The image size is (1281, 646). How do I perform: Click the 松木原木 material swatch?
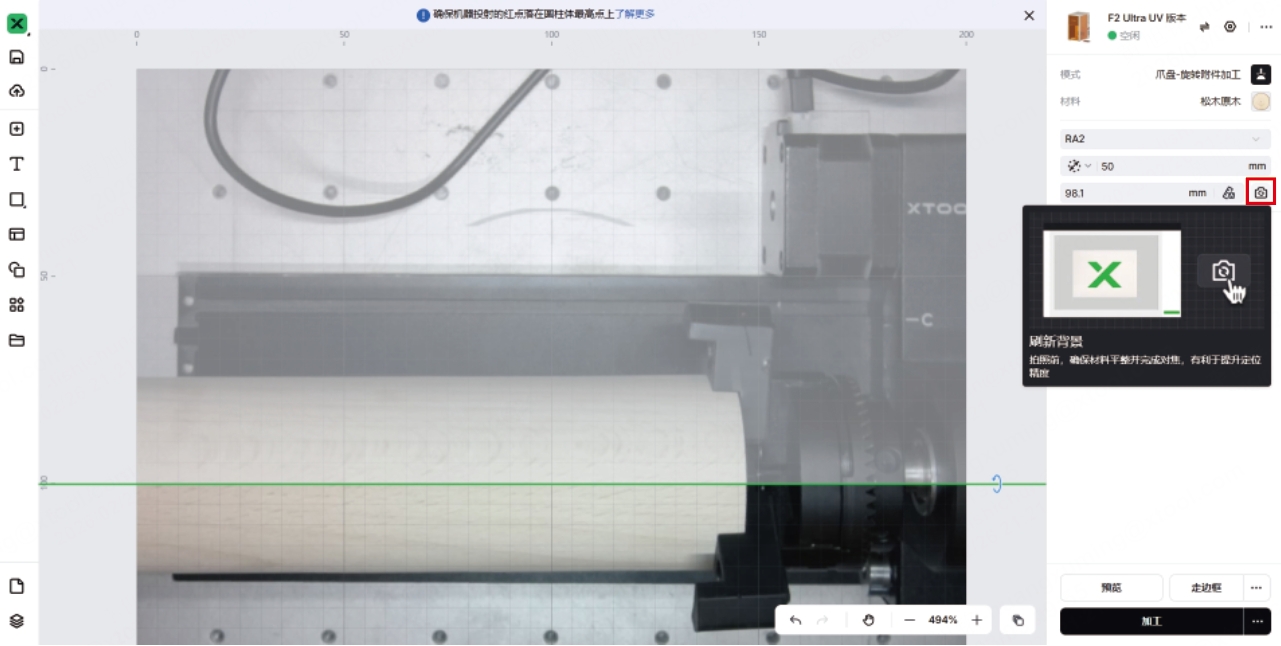[x=1261, y=101]
